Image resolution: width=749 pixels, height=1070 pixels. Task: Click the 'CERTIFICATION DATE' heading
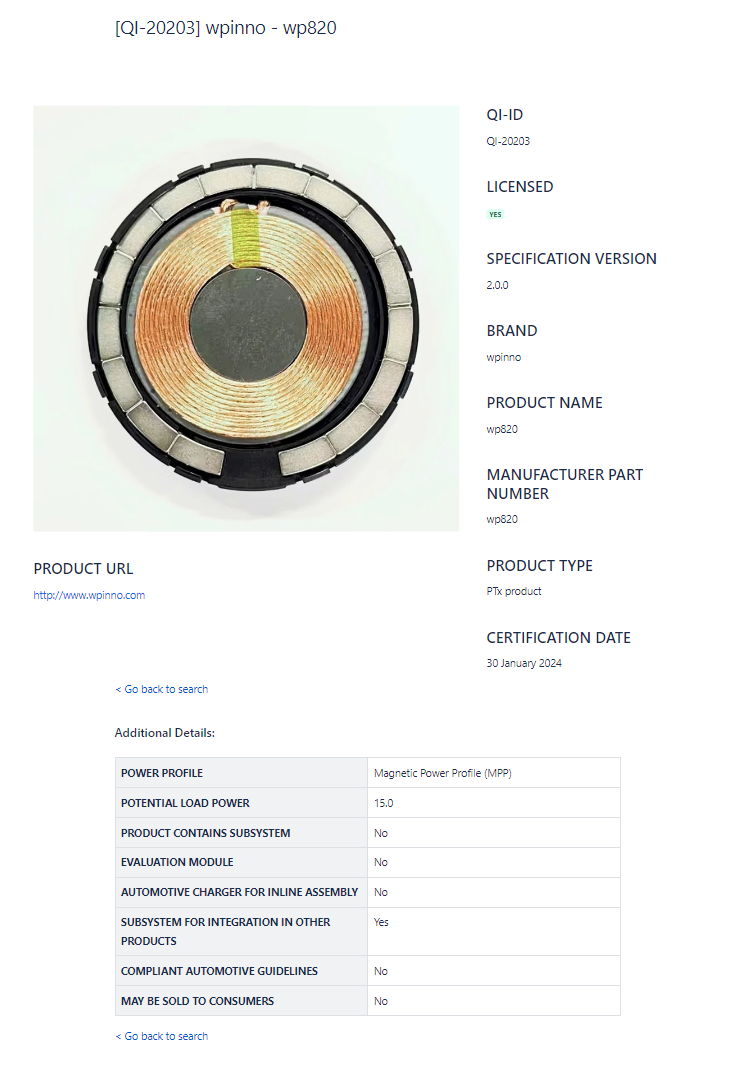(x=559, y=638)
